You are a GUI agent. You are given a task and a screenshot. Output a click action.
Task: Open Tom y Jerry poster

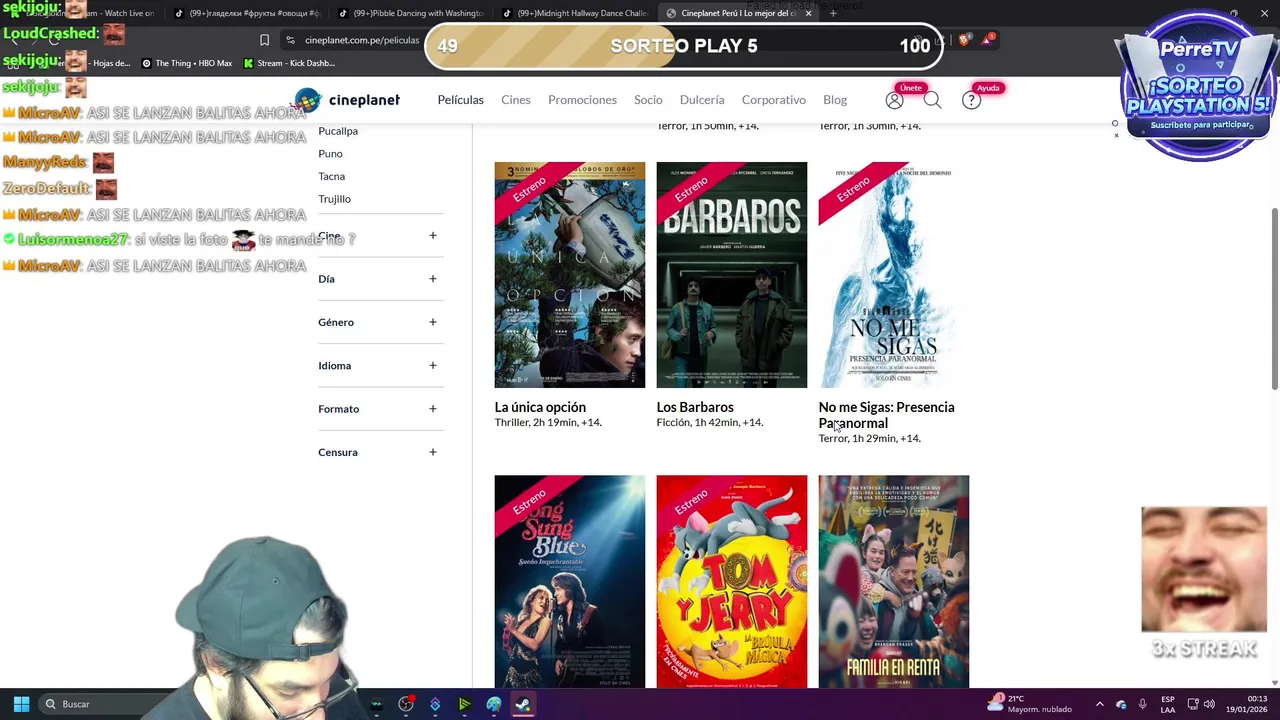coord(732,582)
